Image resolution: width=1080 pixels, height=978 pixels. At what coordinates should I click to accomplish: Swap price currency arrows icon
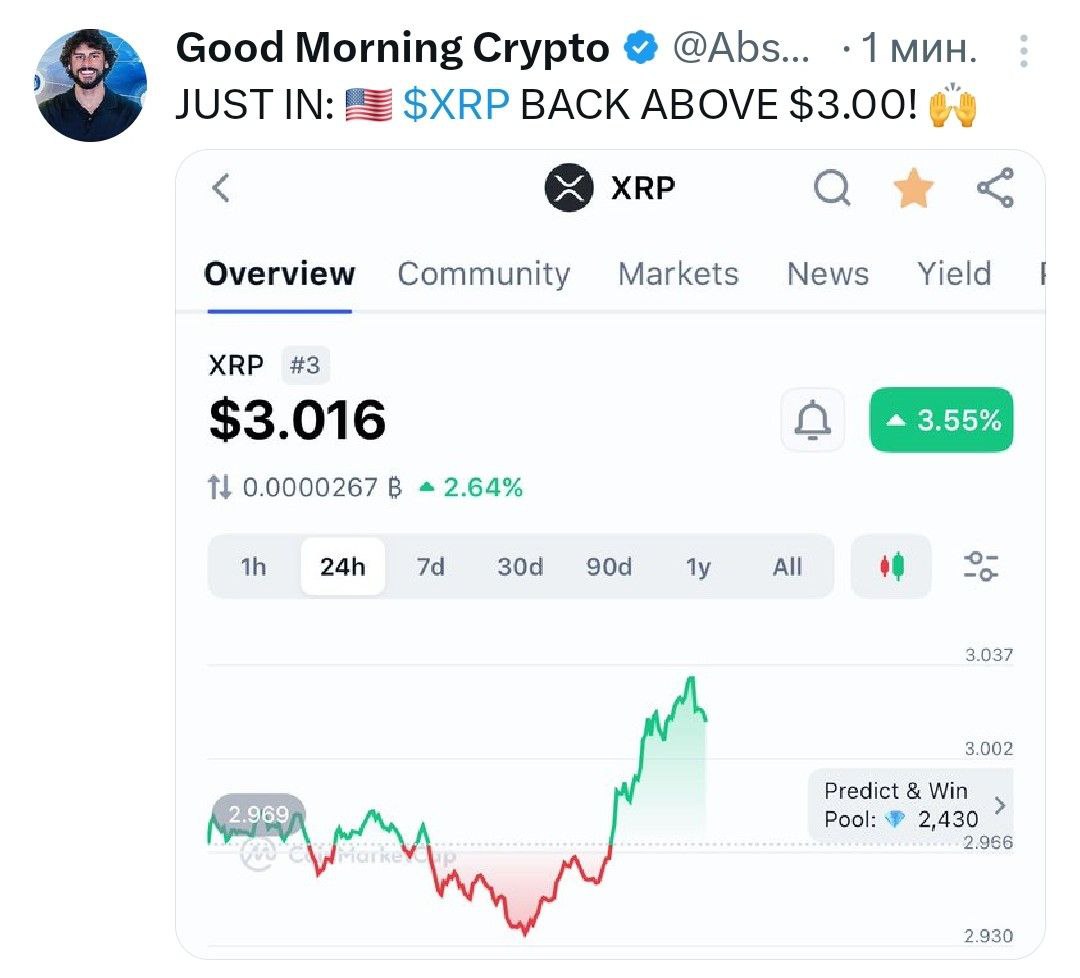(219, 487)
